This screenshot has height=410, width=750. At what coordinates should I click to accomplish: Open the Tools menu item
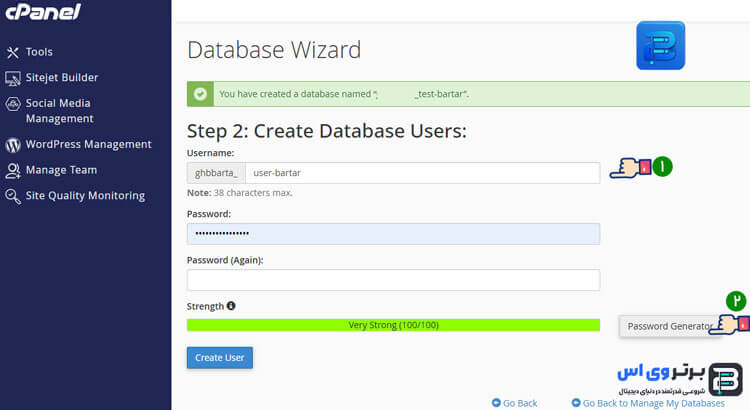(39, 52)
